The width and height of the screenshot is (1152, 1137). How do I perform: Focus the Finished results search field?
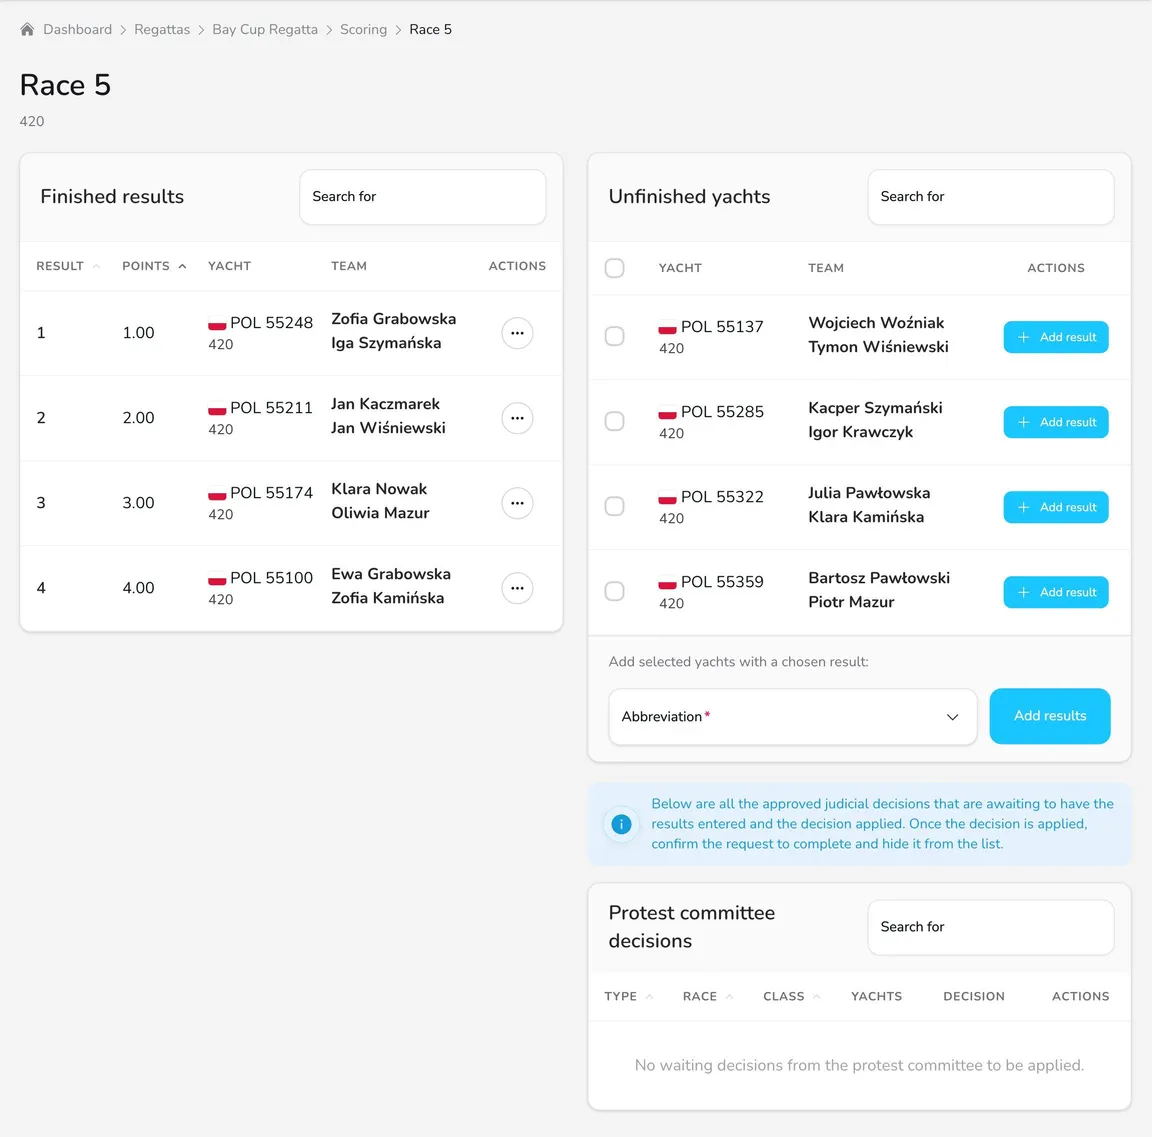click(x=422, y=197)
